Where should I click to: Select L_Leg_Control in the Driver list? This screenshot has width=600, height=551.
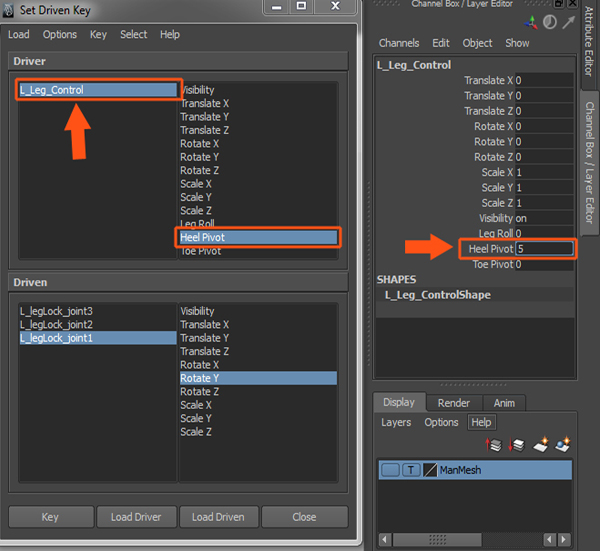[x=98, y=90]
